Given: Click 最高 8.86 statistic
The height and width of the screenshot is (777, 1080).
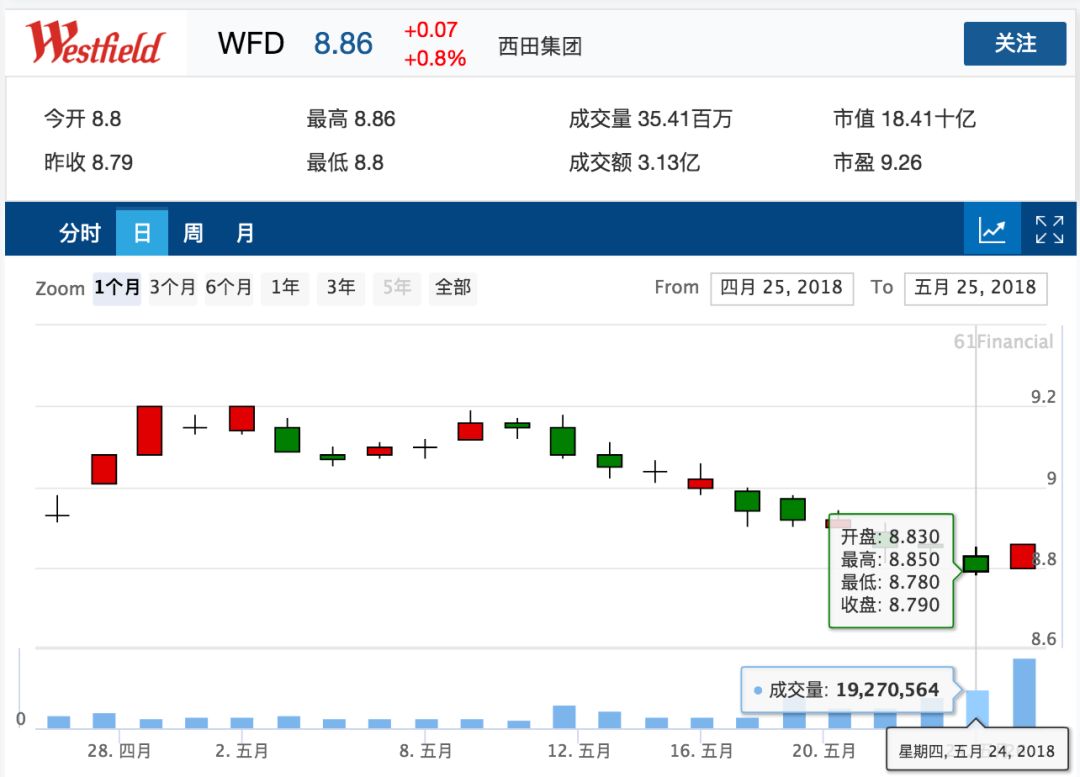Looking at the screenshot, I should (x=351, y=118).
